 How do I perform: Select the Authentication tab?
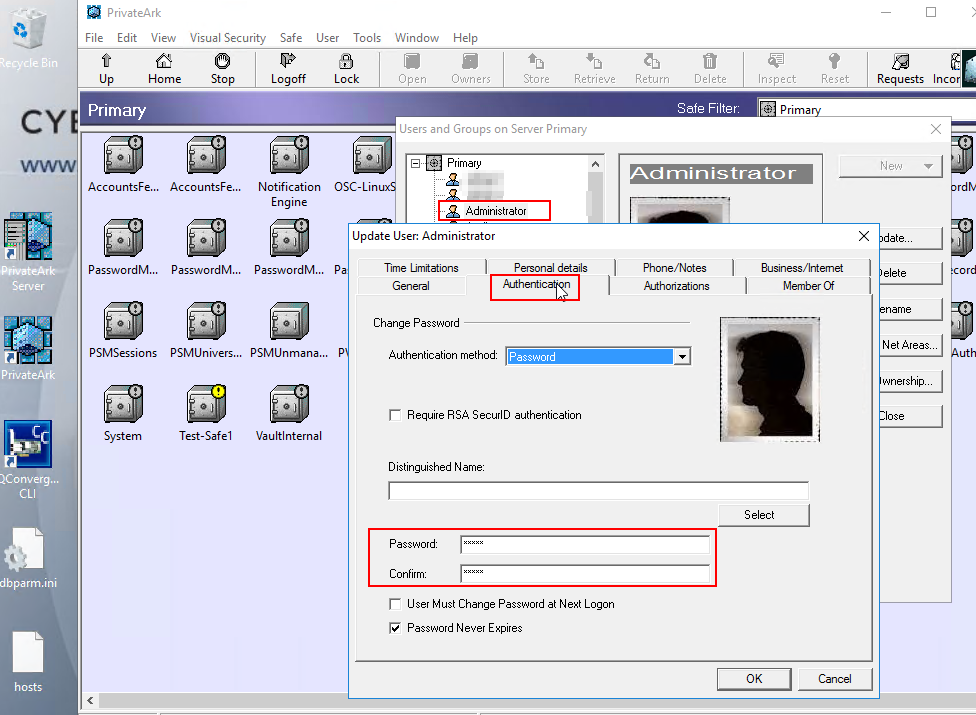(x=535, y=284)
